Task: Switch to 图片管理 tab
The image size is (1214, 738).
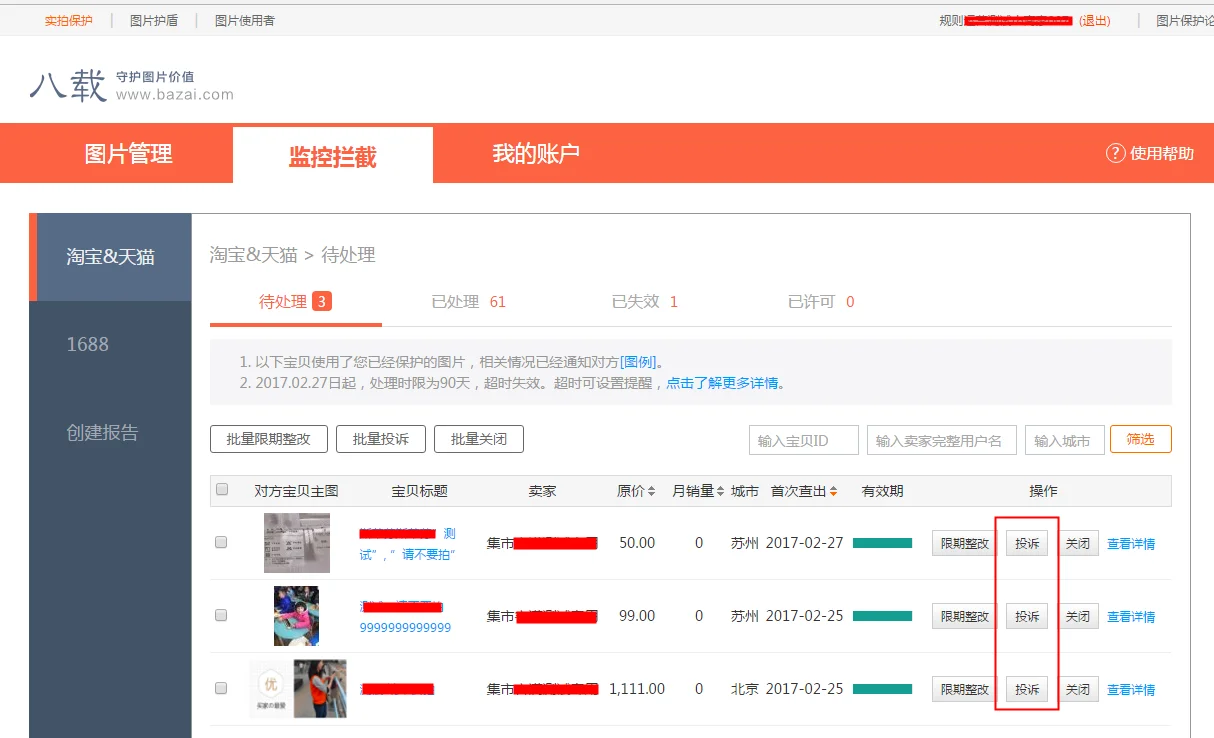Action: (128, 154)
